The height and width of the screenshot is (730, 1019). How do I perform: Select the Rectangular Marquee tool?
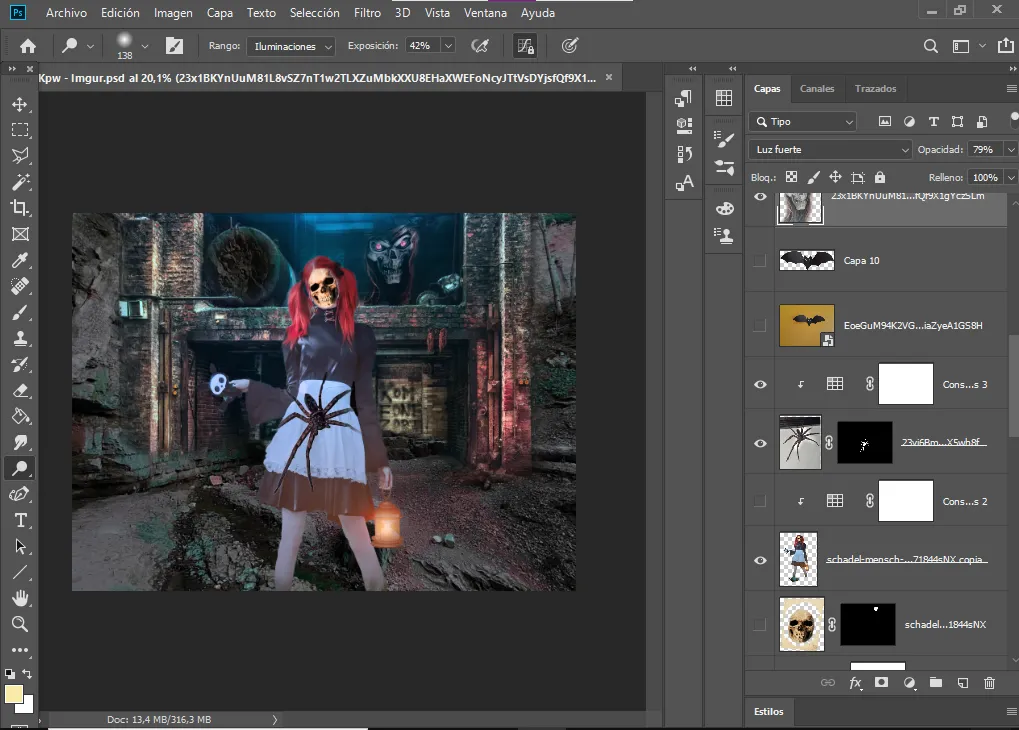(19, 130)
